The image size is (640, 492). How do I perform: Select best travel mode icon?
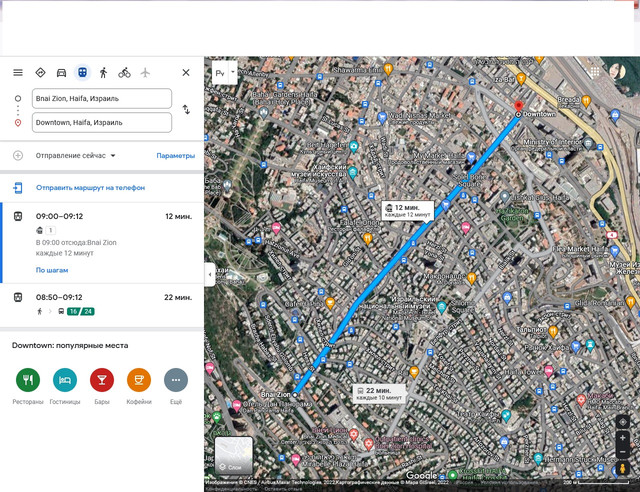(40, 72)
